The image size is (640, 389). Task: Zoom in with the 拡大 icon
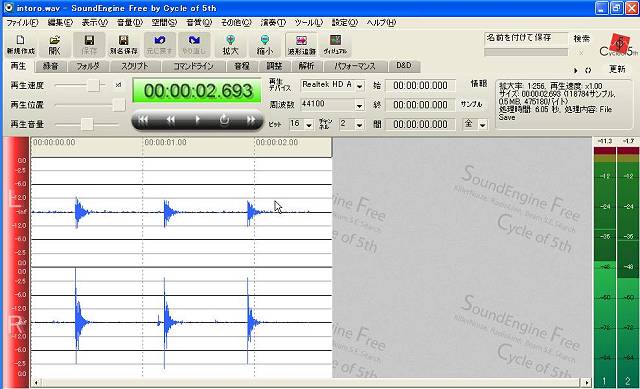click(230, 44)
